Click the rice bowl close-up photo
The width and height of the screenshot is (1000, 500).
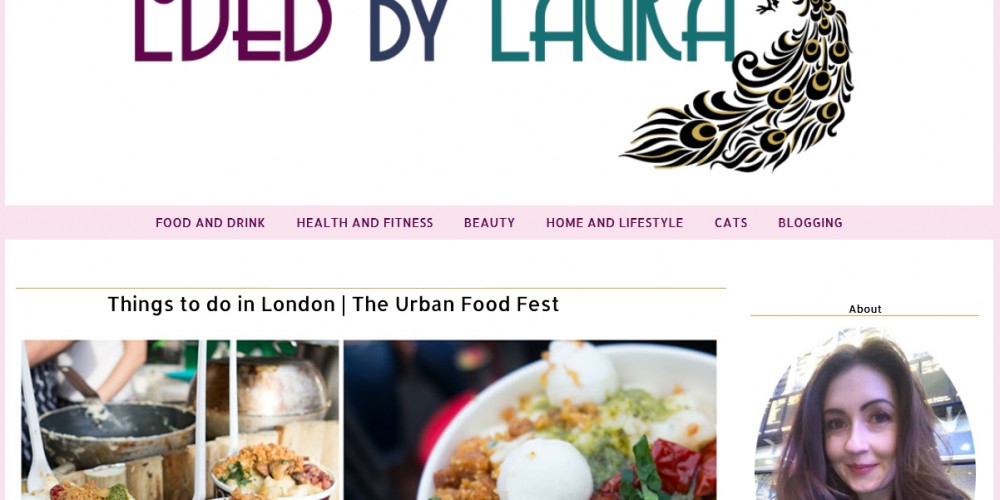[x=530, y=420]
